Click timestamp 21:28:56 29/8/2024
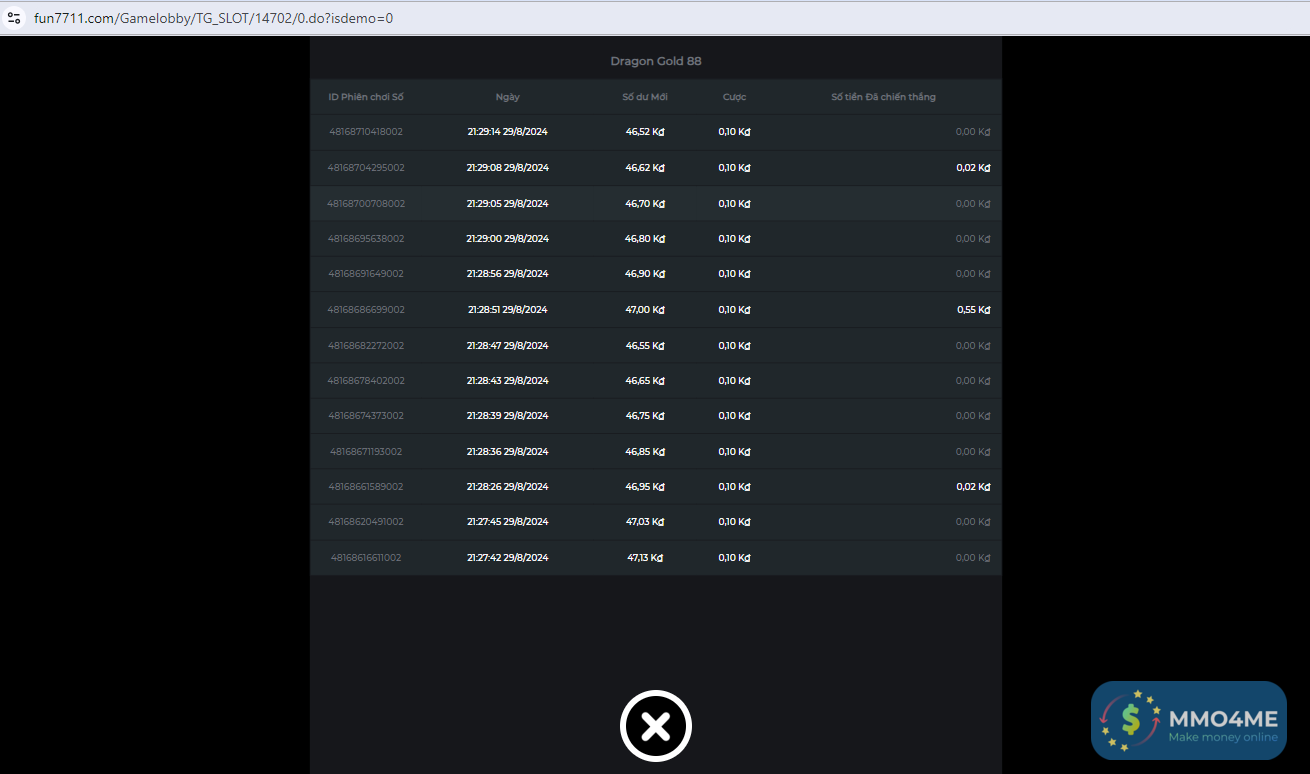Screen dimensions: 1310x774 coord(507,274)
